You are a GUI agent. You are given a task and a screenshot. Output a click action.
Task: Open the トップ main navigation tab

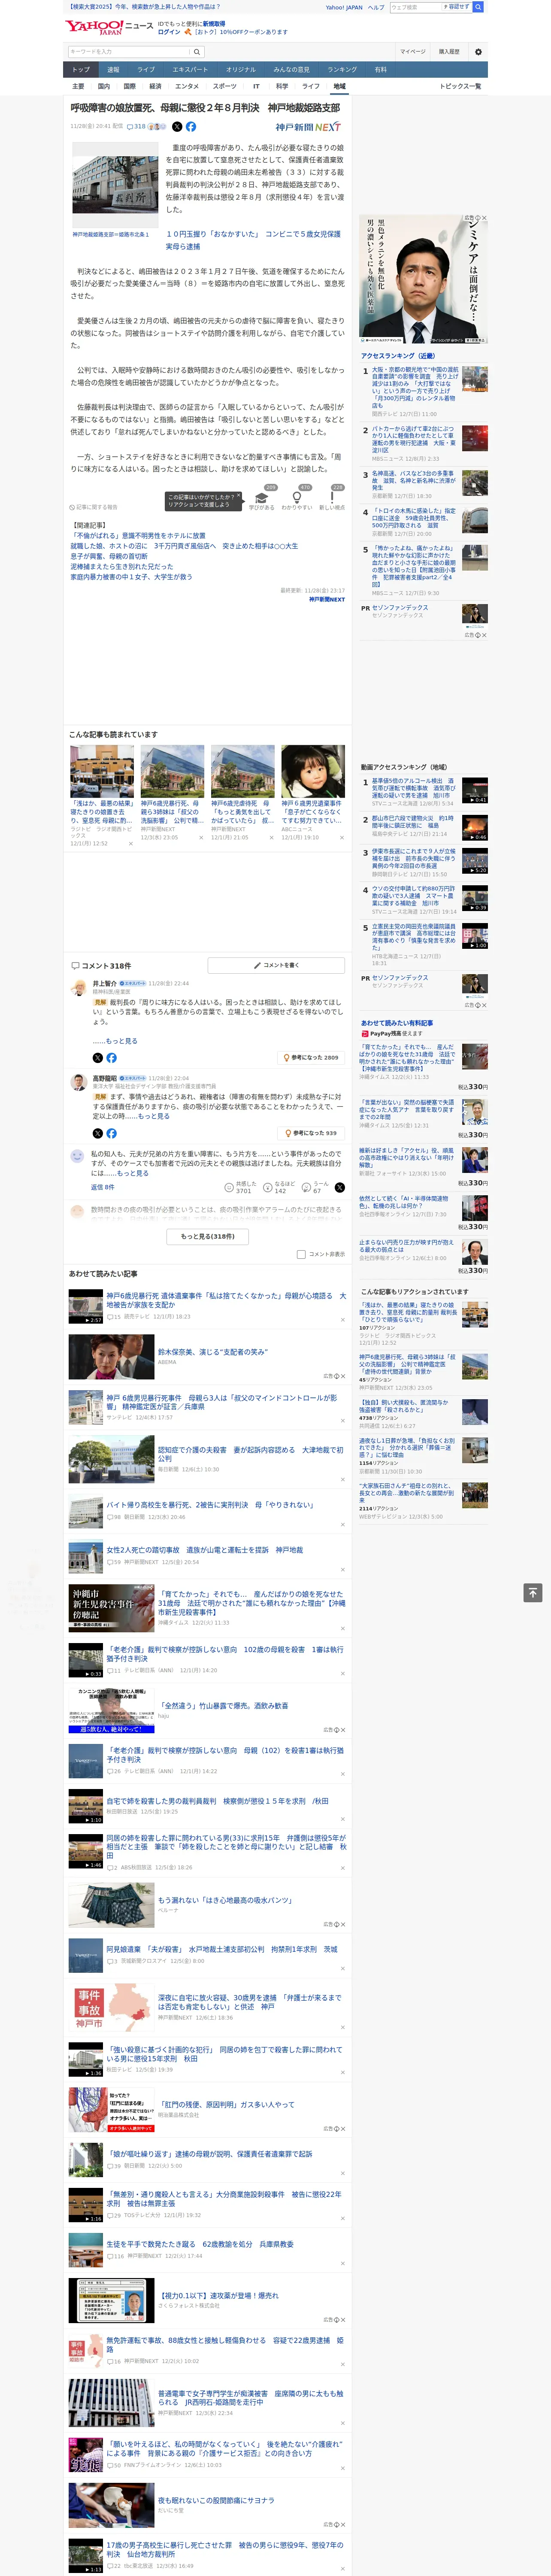pos(81,70)
